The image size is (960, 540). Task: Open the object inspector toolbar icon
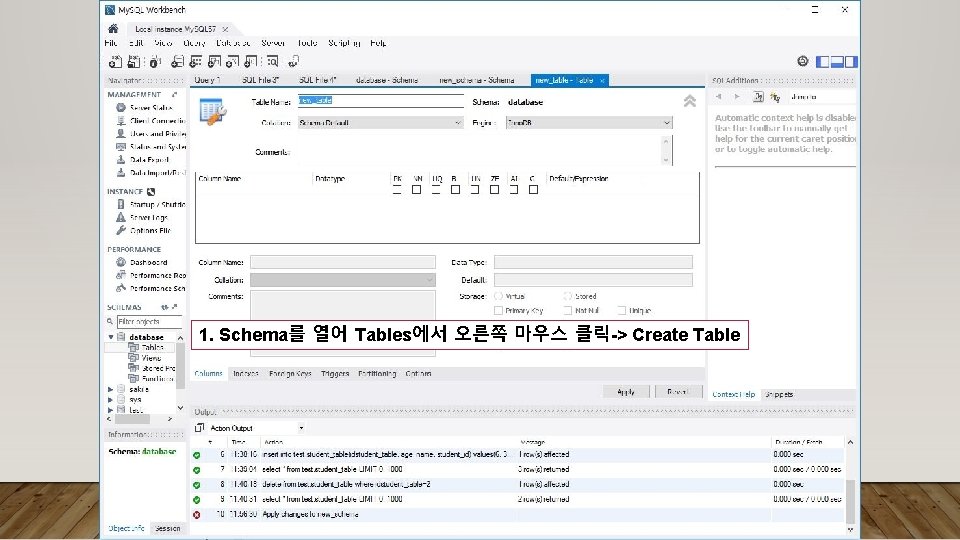point(155,61)
